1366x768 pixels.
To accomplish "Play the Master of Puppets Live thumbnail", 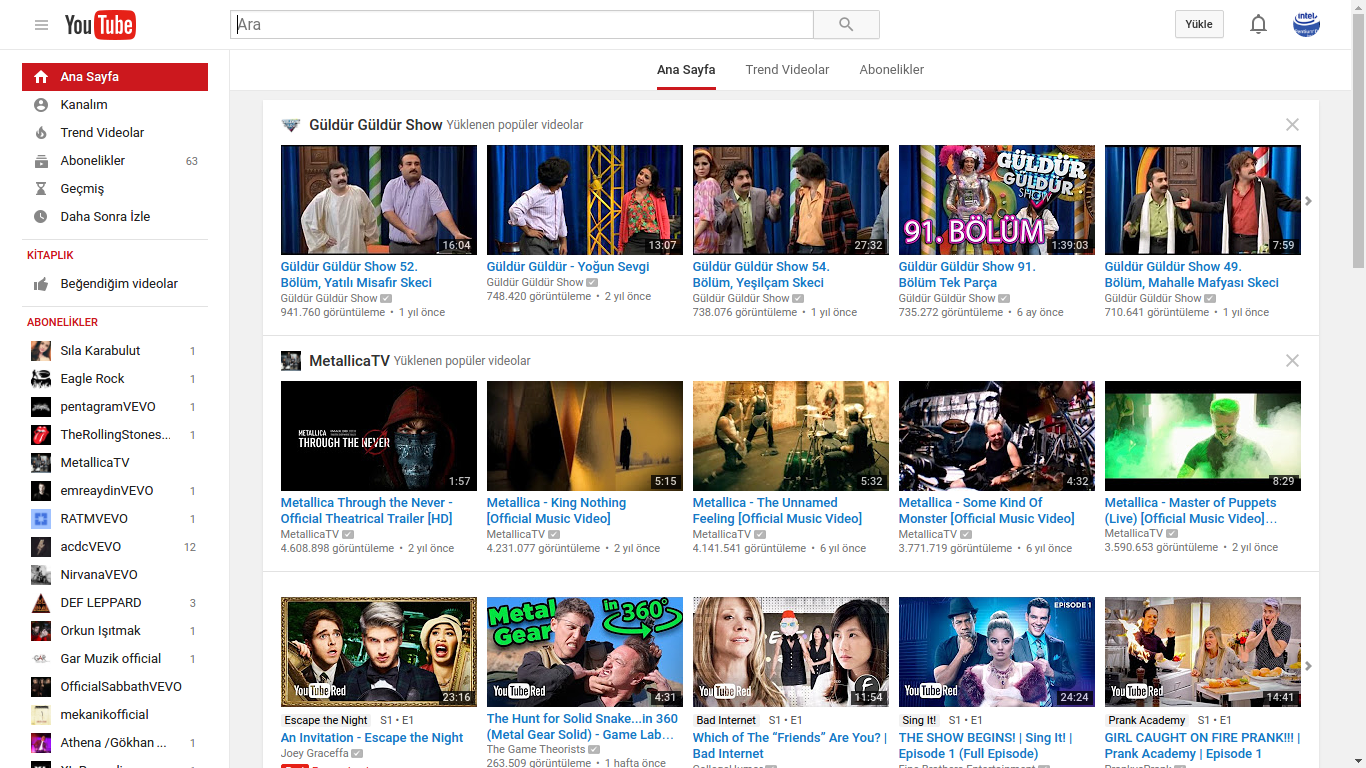I will coord(1203,436).
